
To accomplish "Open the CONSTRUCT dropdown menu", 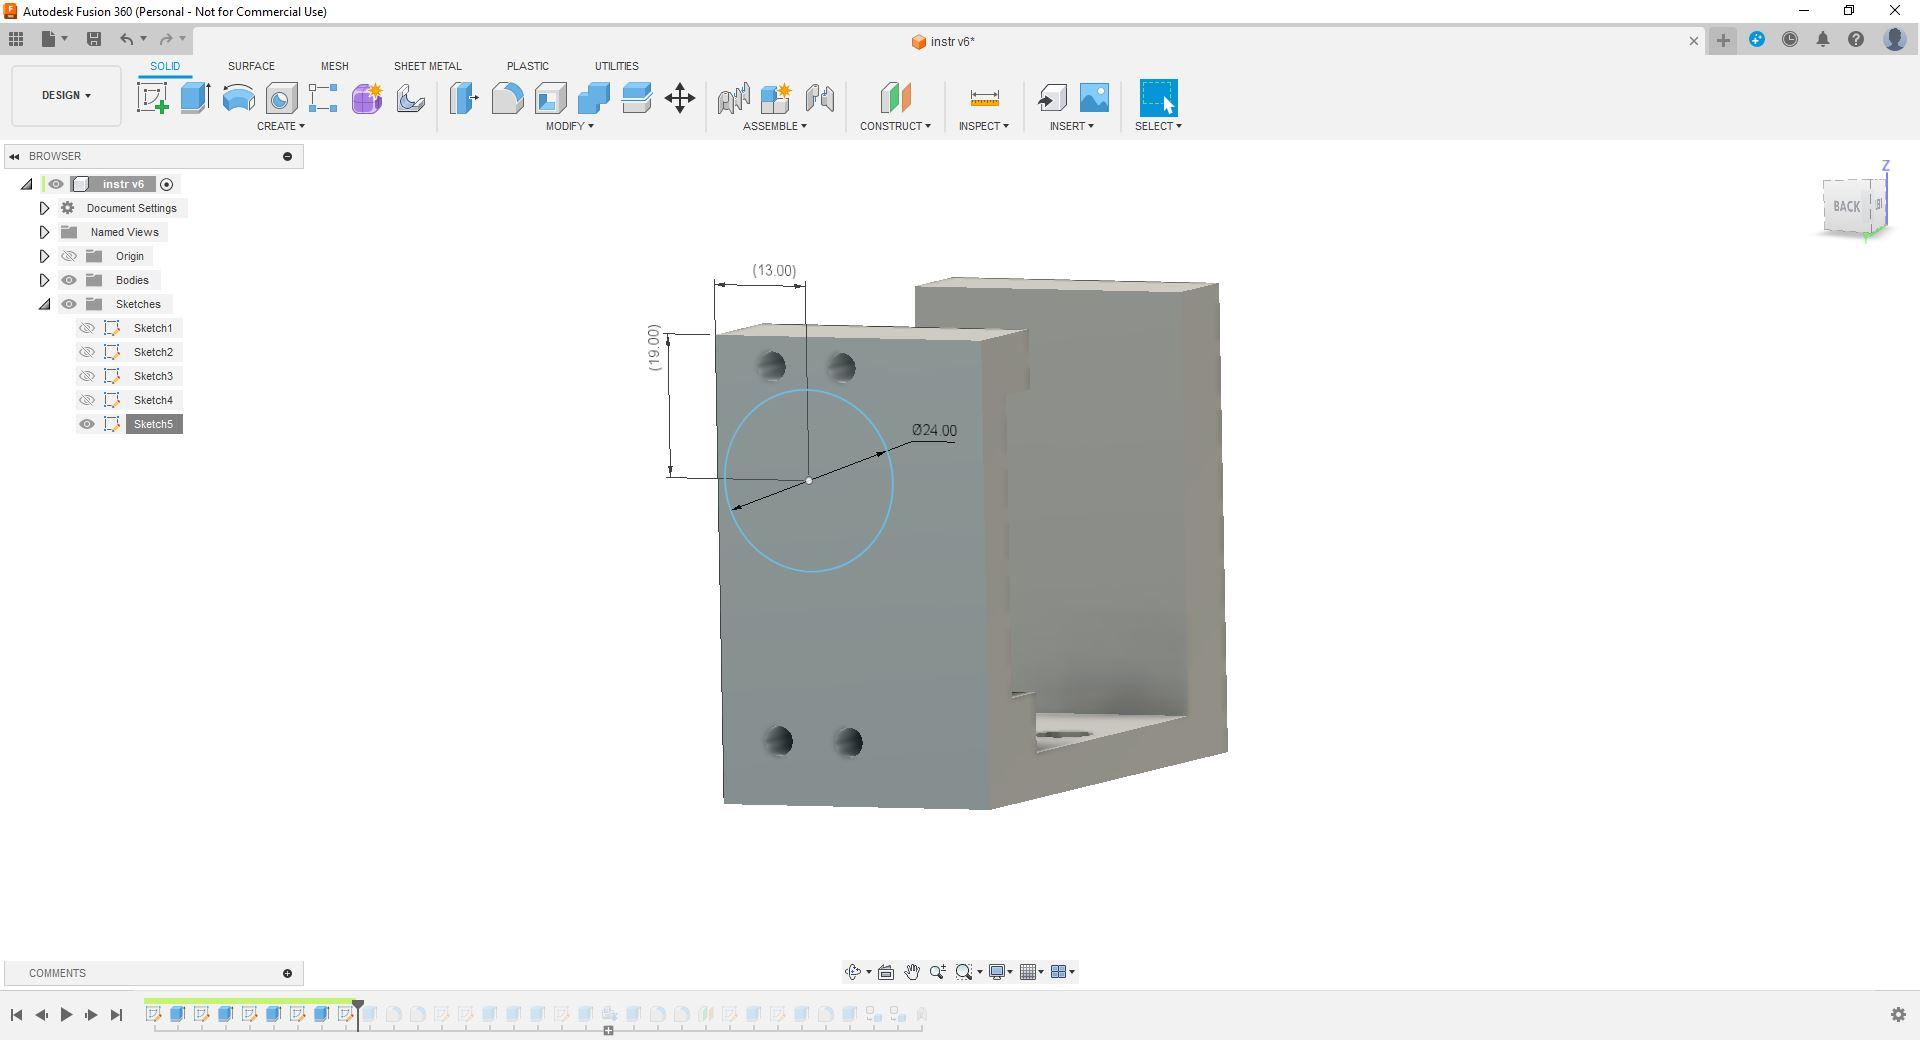I will 895,126.
